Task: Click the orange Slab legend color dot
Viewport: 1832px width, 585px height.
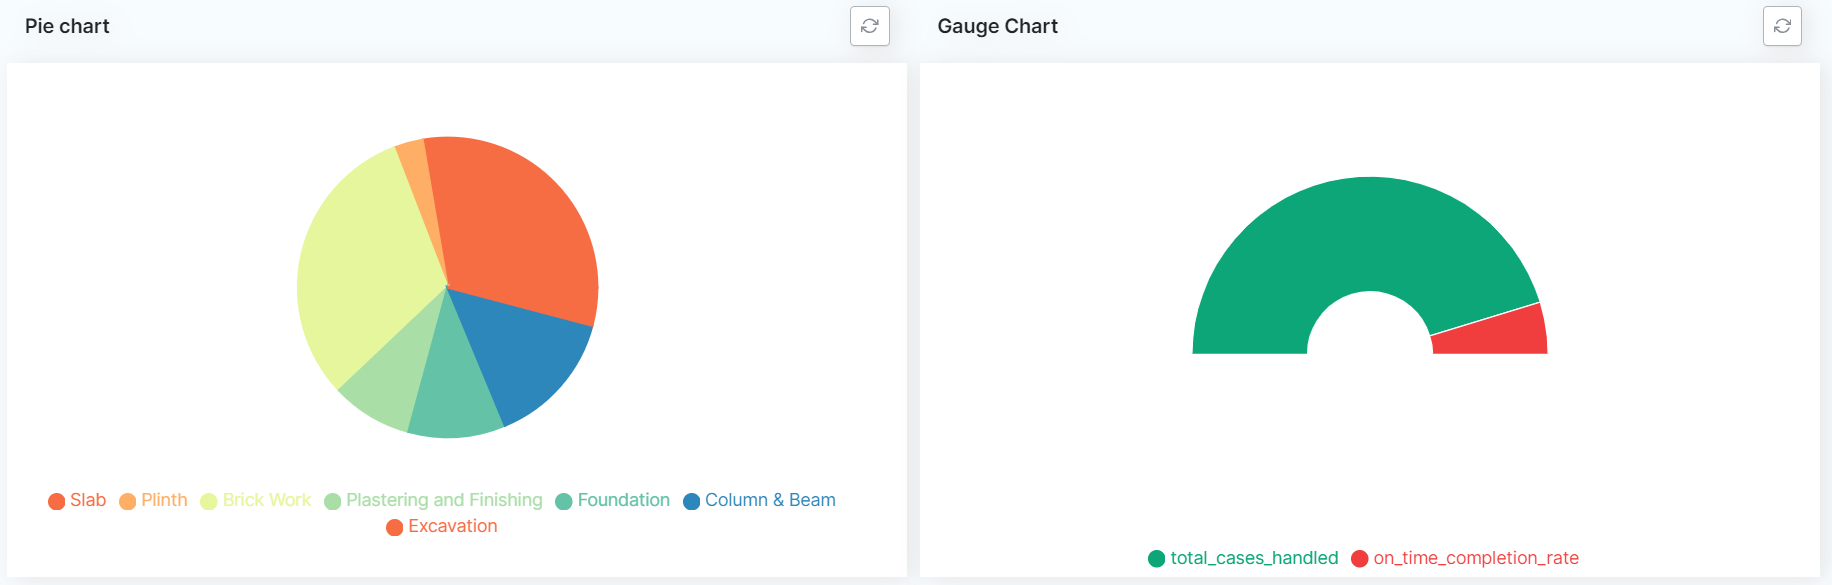Action: pos(57,501)
